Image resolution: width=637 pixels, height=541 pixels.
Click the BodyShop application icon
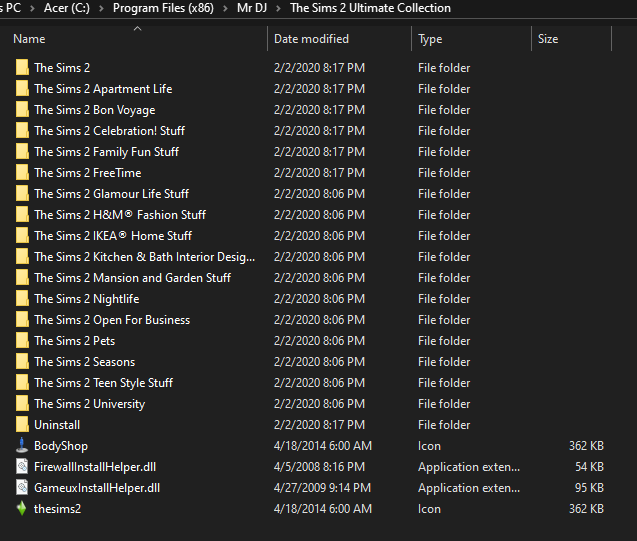tap(22, 446)
